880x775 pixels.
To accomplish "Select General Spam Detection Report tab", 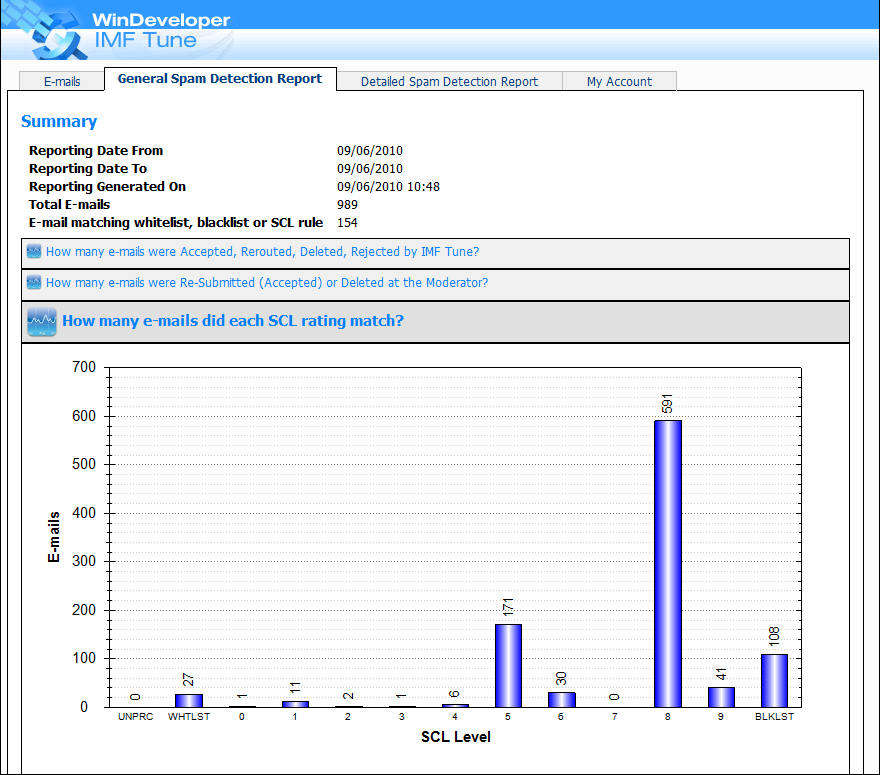I will 220,79.
